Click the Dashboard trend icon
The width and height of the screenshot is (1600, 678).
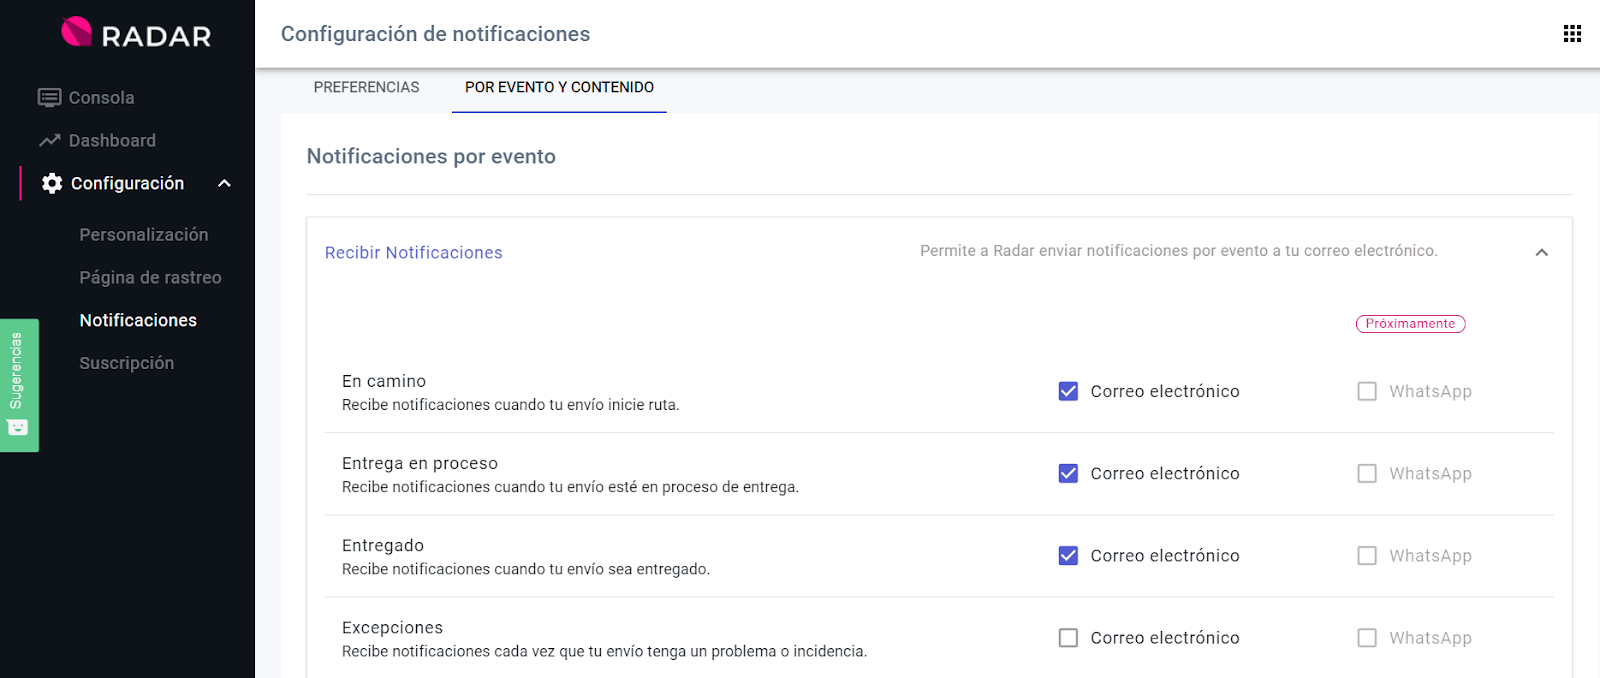(49, 141)
